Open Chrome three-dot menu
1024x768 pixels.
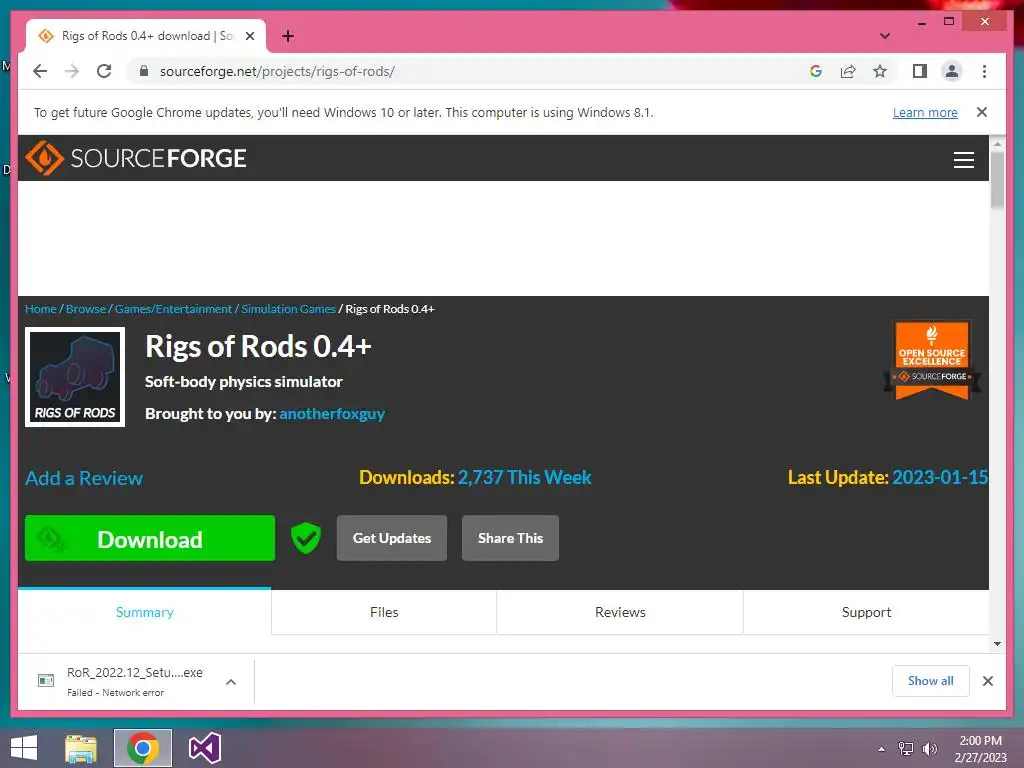pos(984,71)
